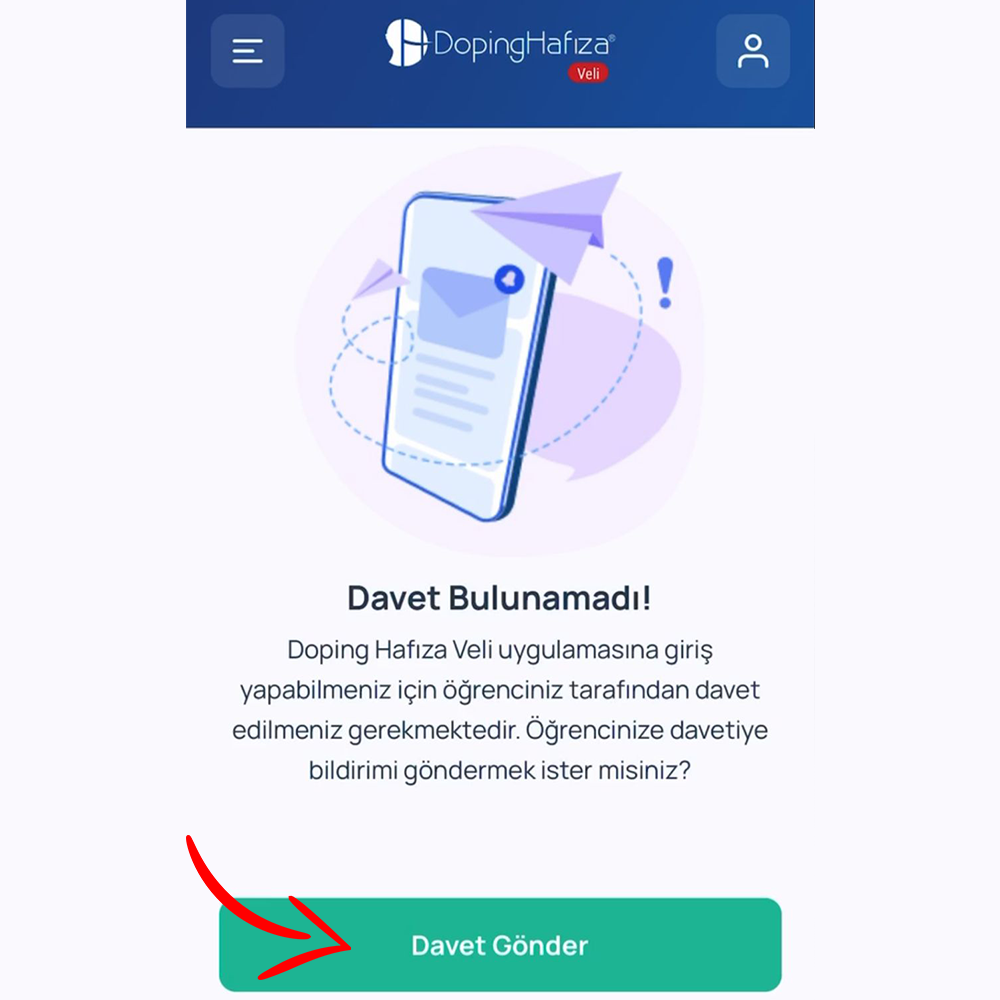Open the hamburger menu

pos(247,51)
